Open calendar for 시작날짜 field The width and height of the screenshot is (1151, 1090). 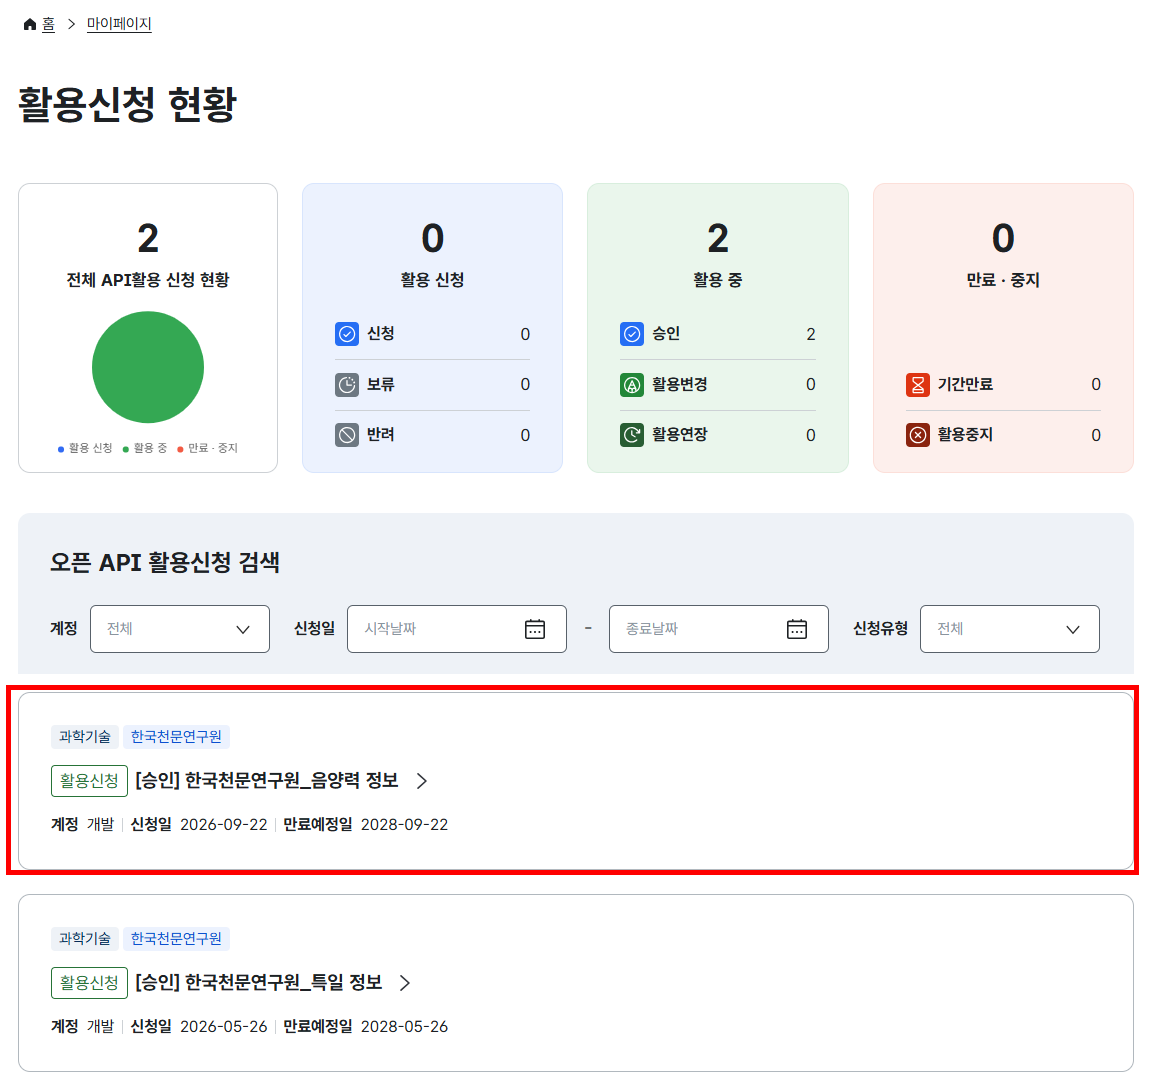point(535,629)
